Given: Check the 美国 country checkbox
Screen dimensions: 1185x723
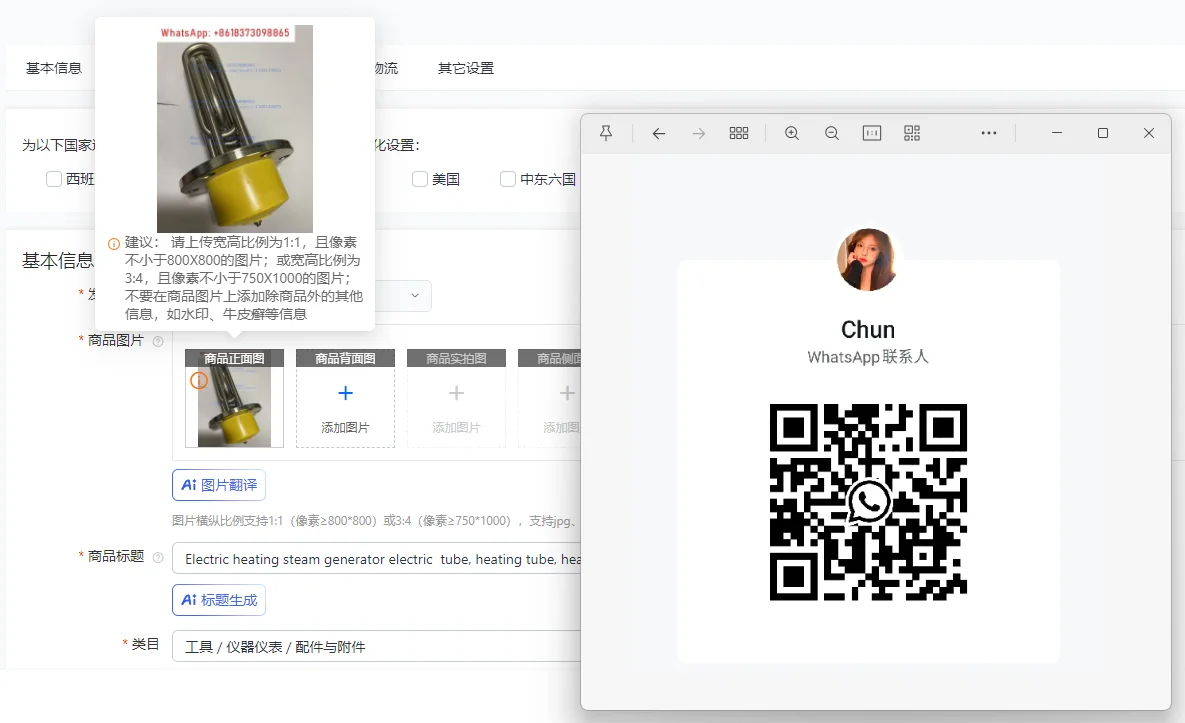Looking at the screenshot, I should coord(421,179).
